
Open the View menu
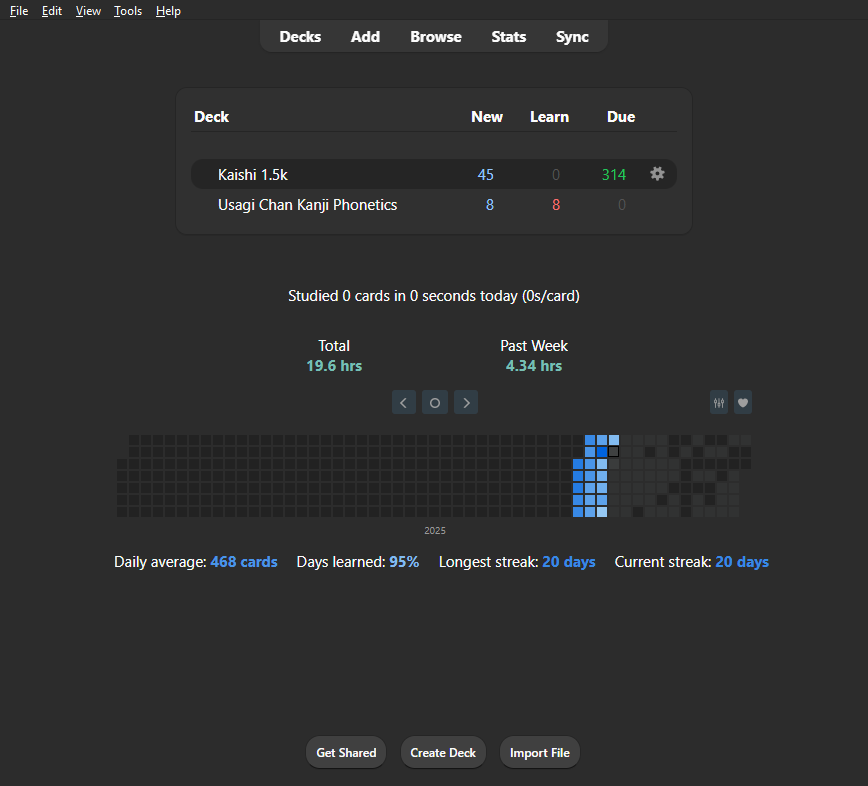click(88, 11)
